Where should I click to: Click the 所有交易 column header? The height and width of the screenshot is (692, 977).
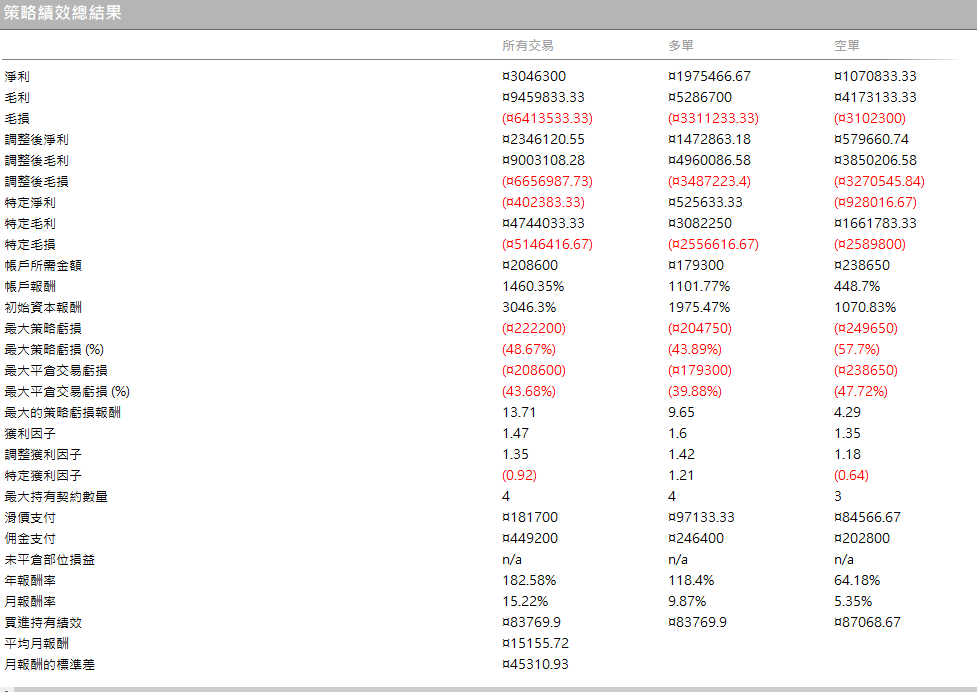(528, 45)
